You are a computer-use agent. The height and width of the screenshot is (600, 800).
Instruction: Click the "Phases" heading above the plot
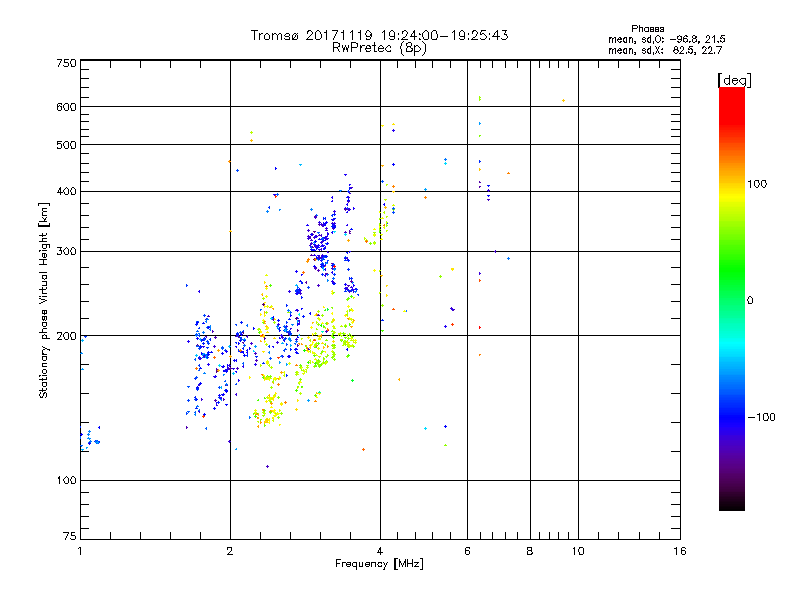pos(647,29)
